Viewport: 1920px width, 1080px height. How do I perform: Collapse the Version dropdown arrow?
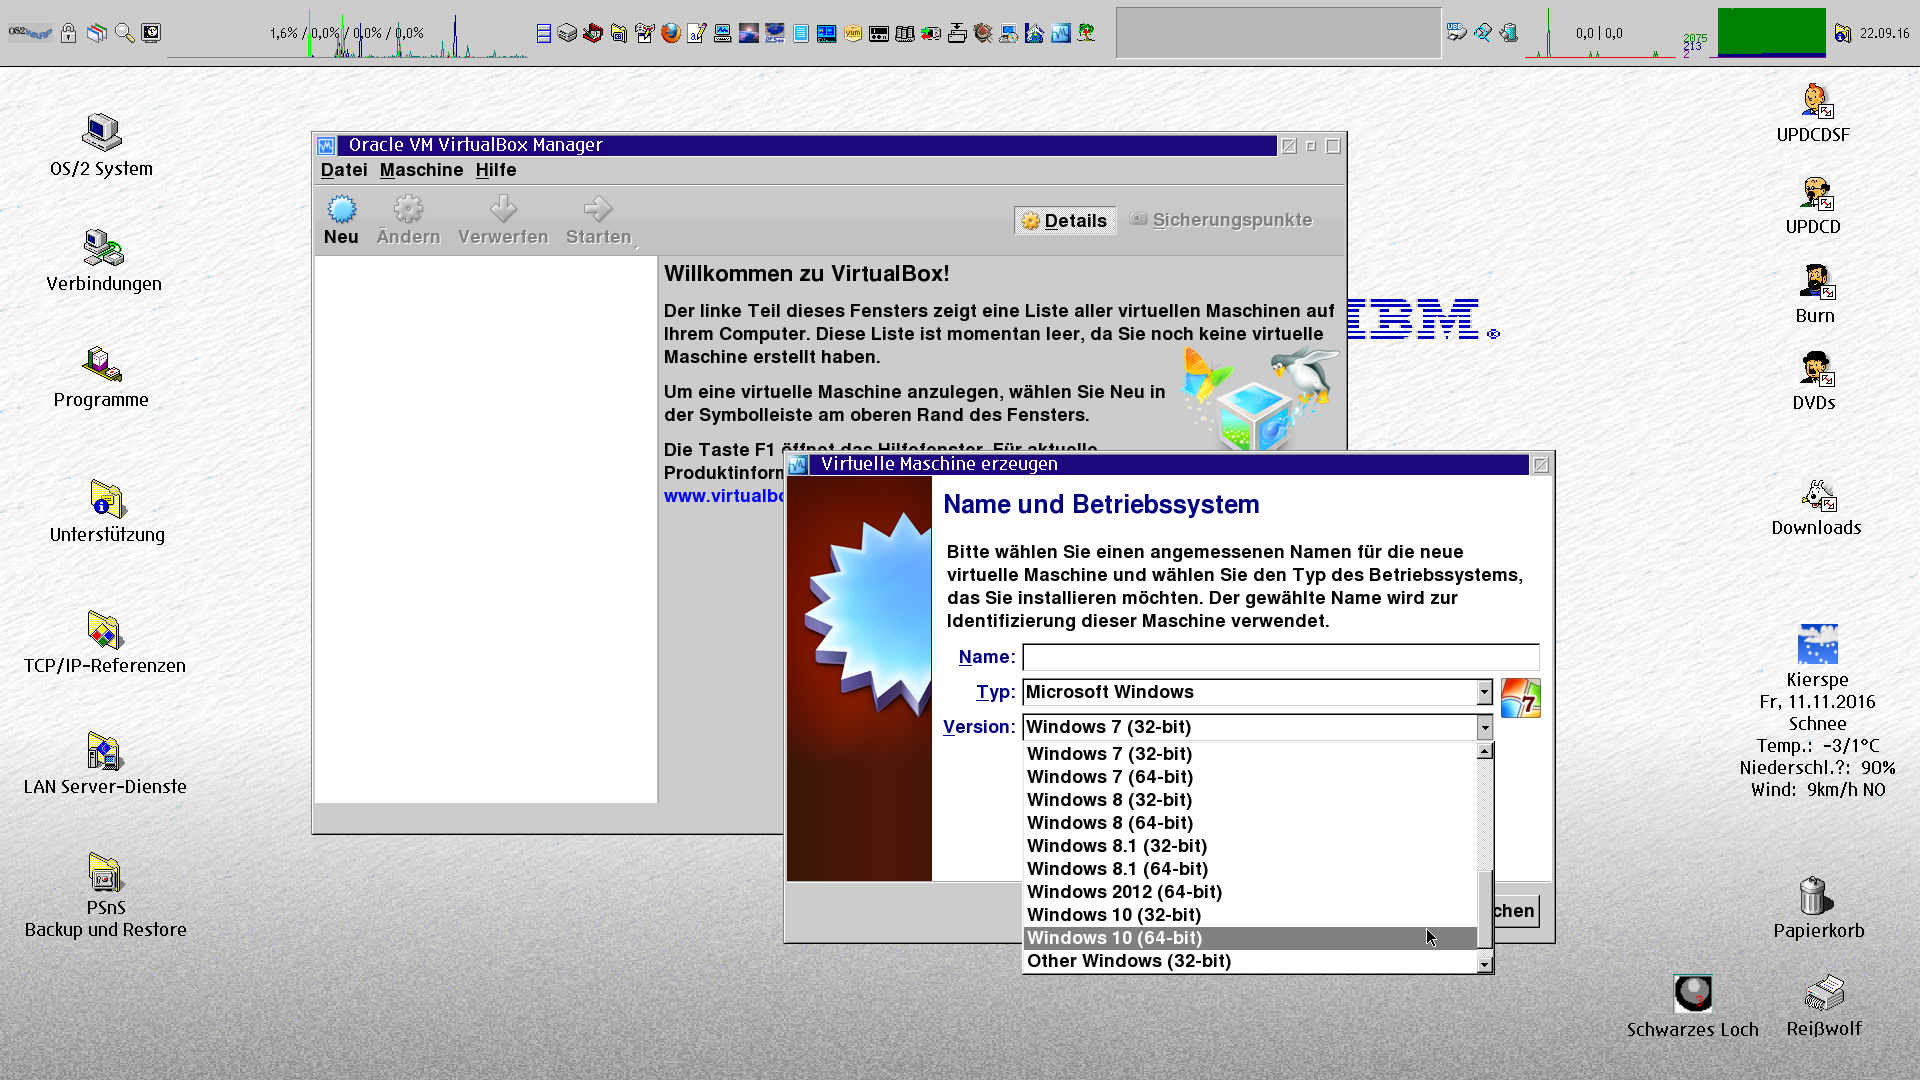pos(1484,727)
